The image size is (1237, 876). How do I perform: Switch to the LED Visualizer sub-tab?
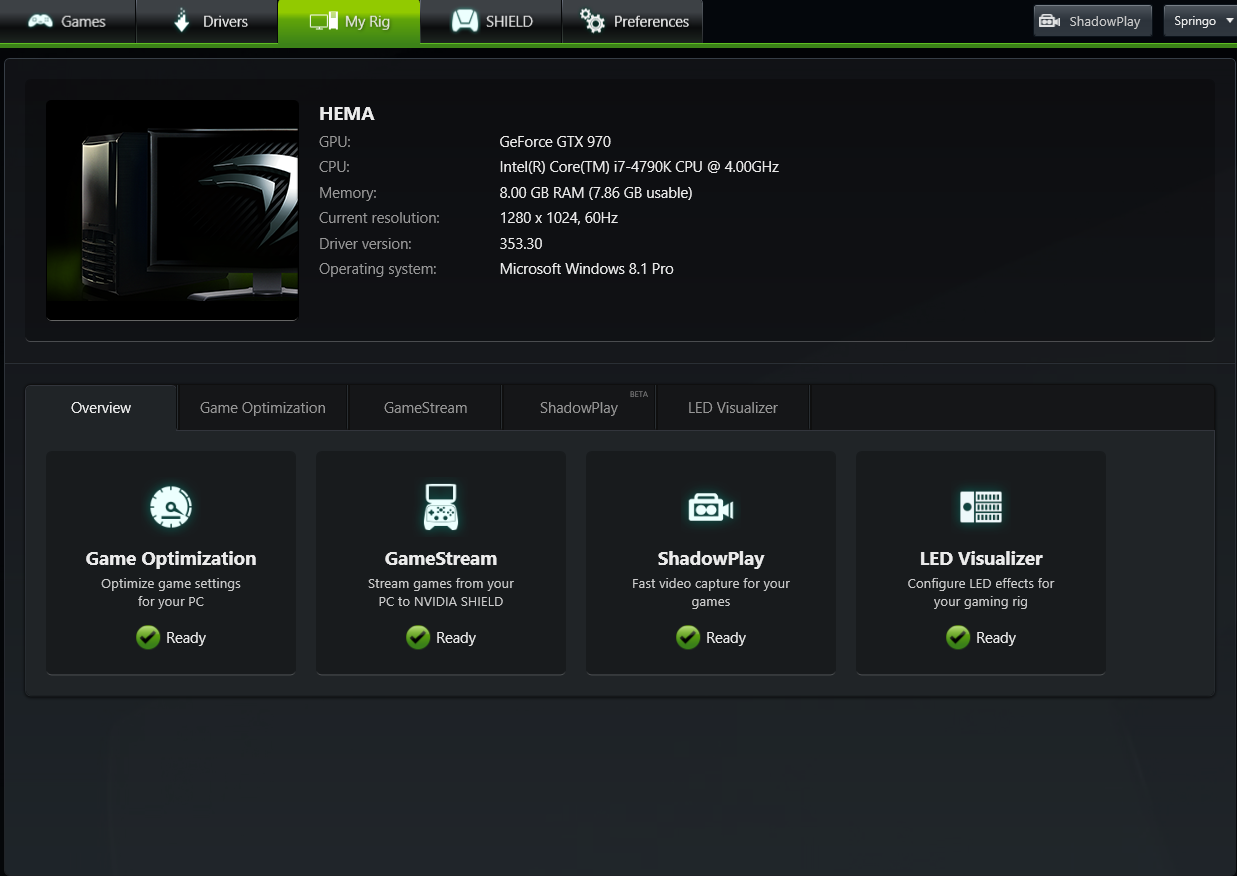tap(733, 408)
